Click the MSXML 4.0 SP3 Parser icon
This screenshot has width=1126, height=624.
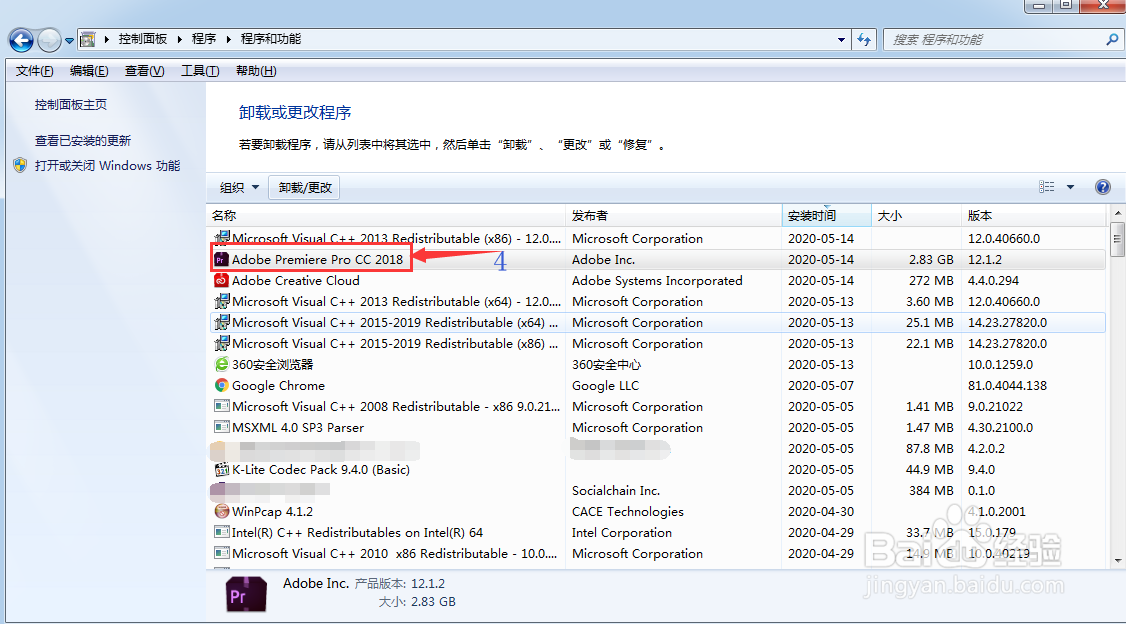coord(222,427)
